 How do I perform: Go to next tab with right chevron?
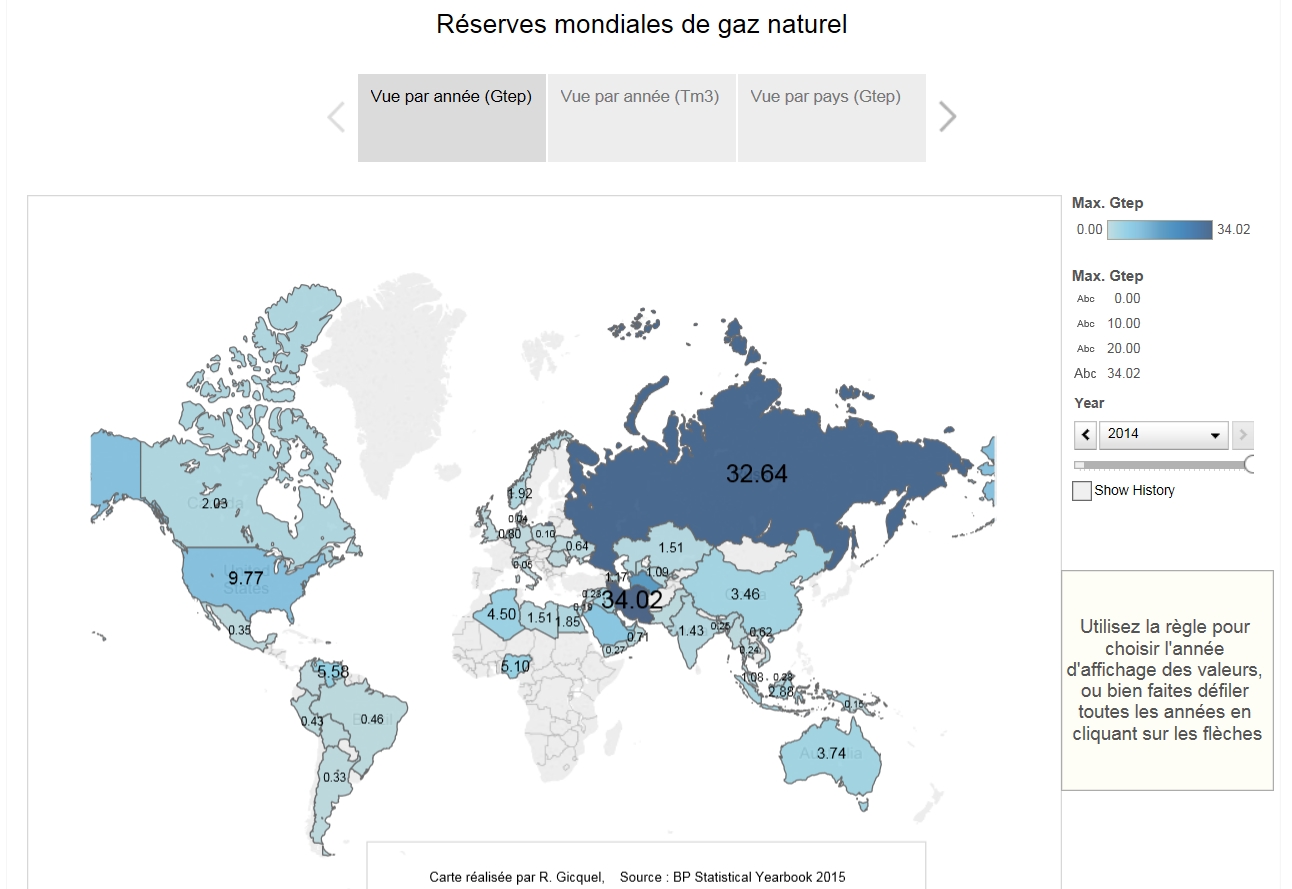coord(948,117)
